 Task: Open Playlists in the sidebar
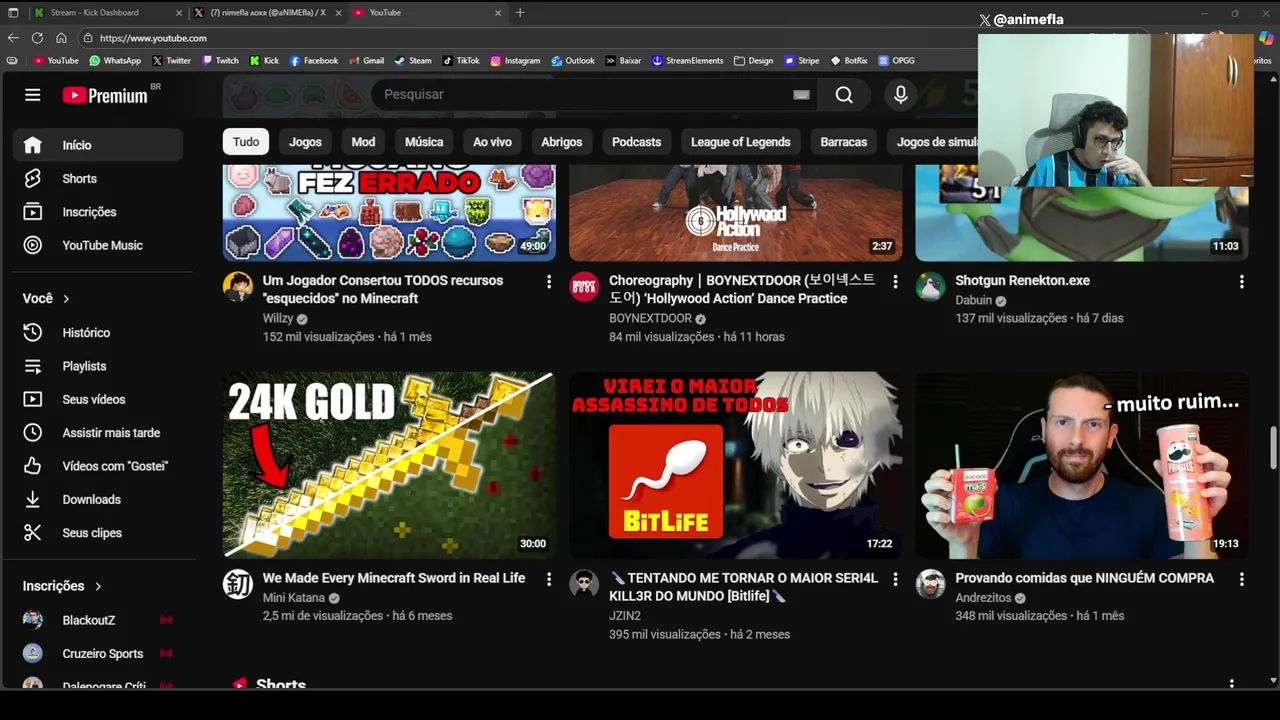(x=98, y=366)
